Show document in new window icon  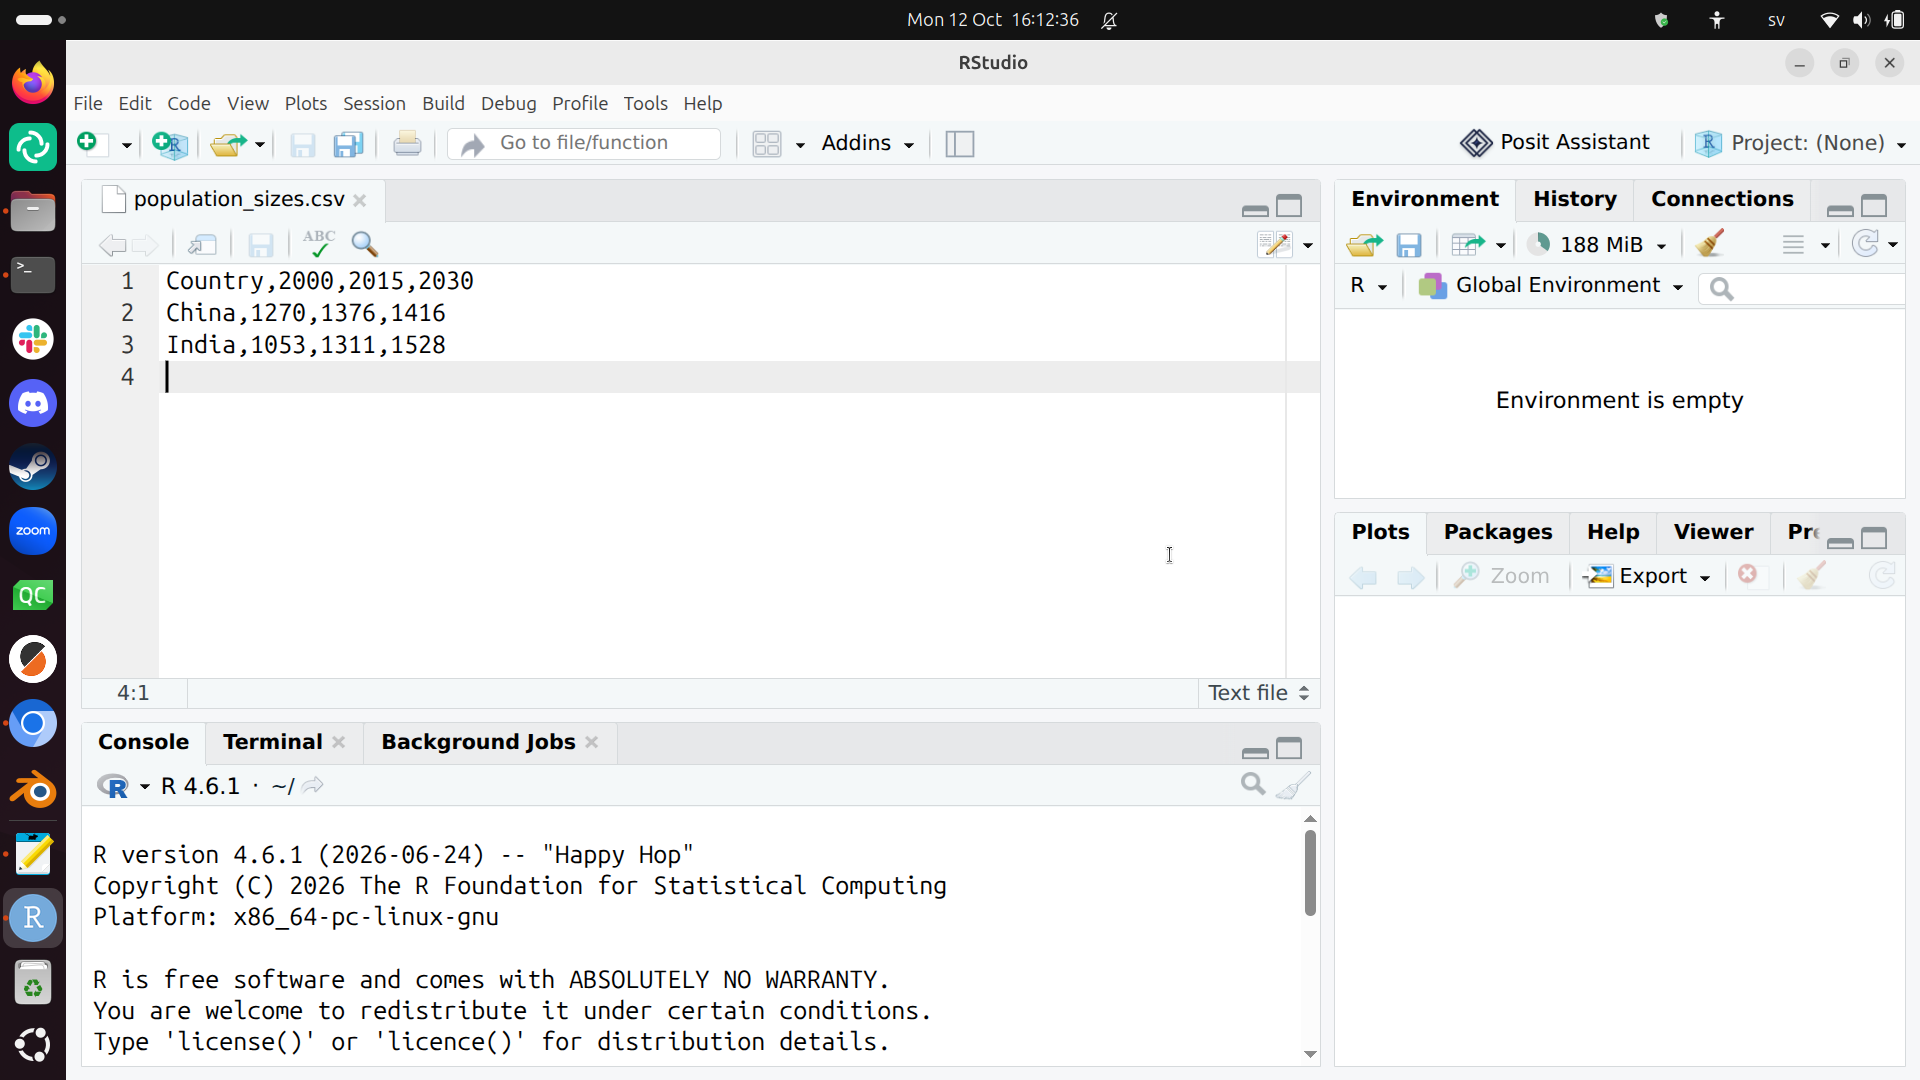(202, 245)
